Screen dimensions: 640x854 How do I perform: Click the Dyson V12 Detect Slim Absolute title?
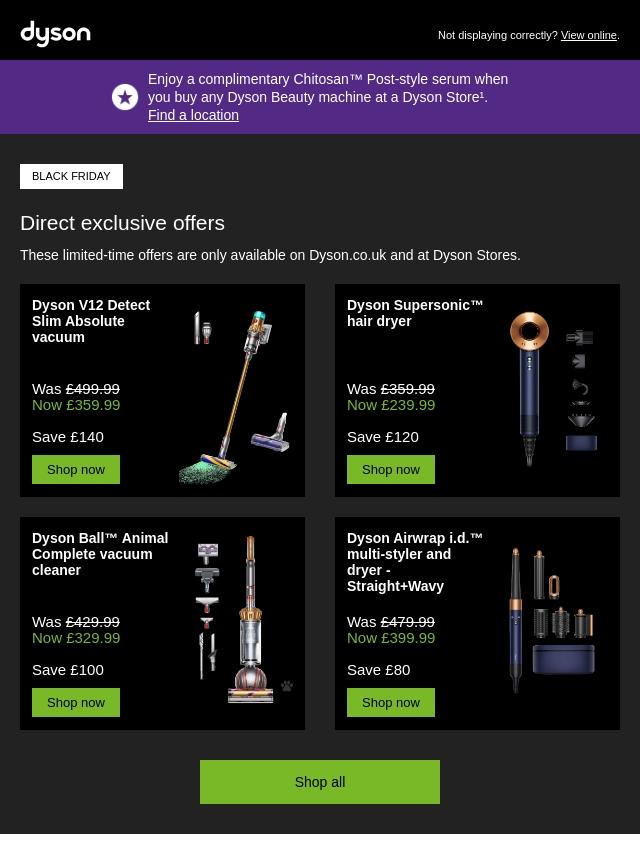[91, 321]
